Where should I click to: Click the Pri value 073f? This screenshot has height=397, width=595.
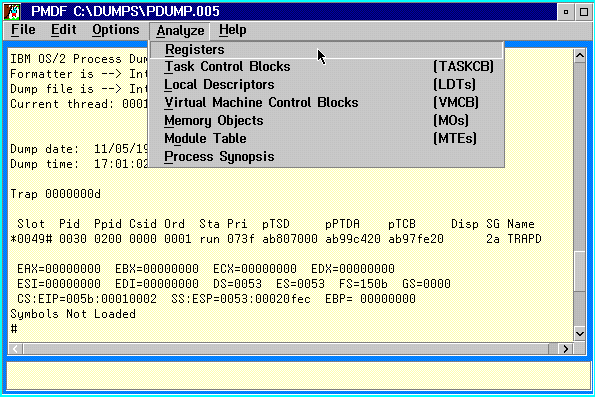[x=241, y=239]
